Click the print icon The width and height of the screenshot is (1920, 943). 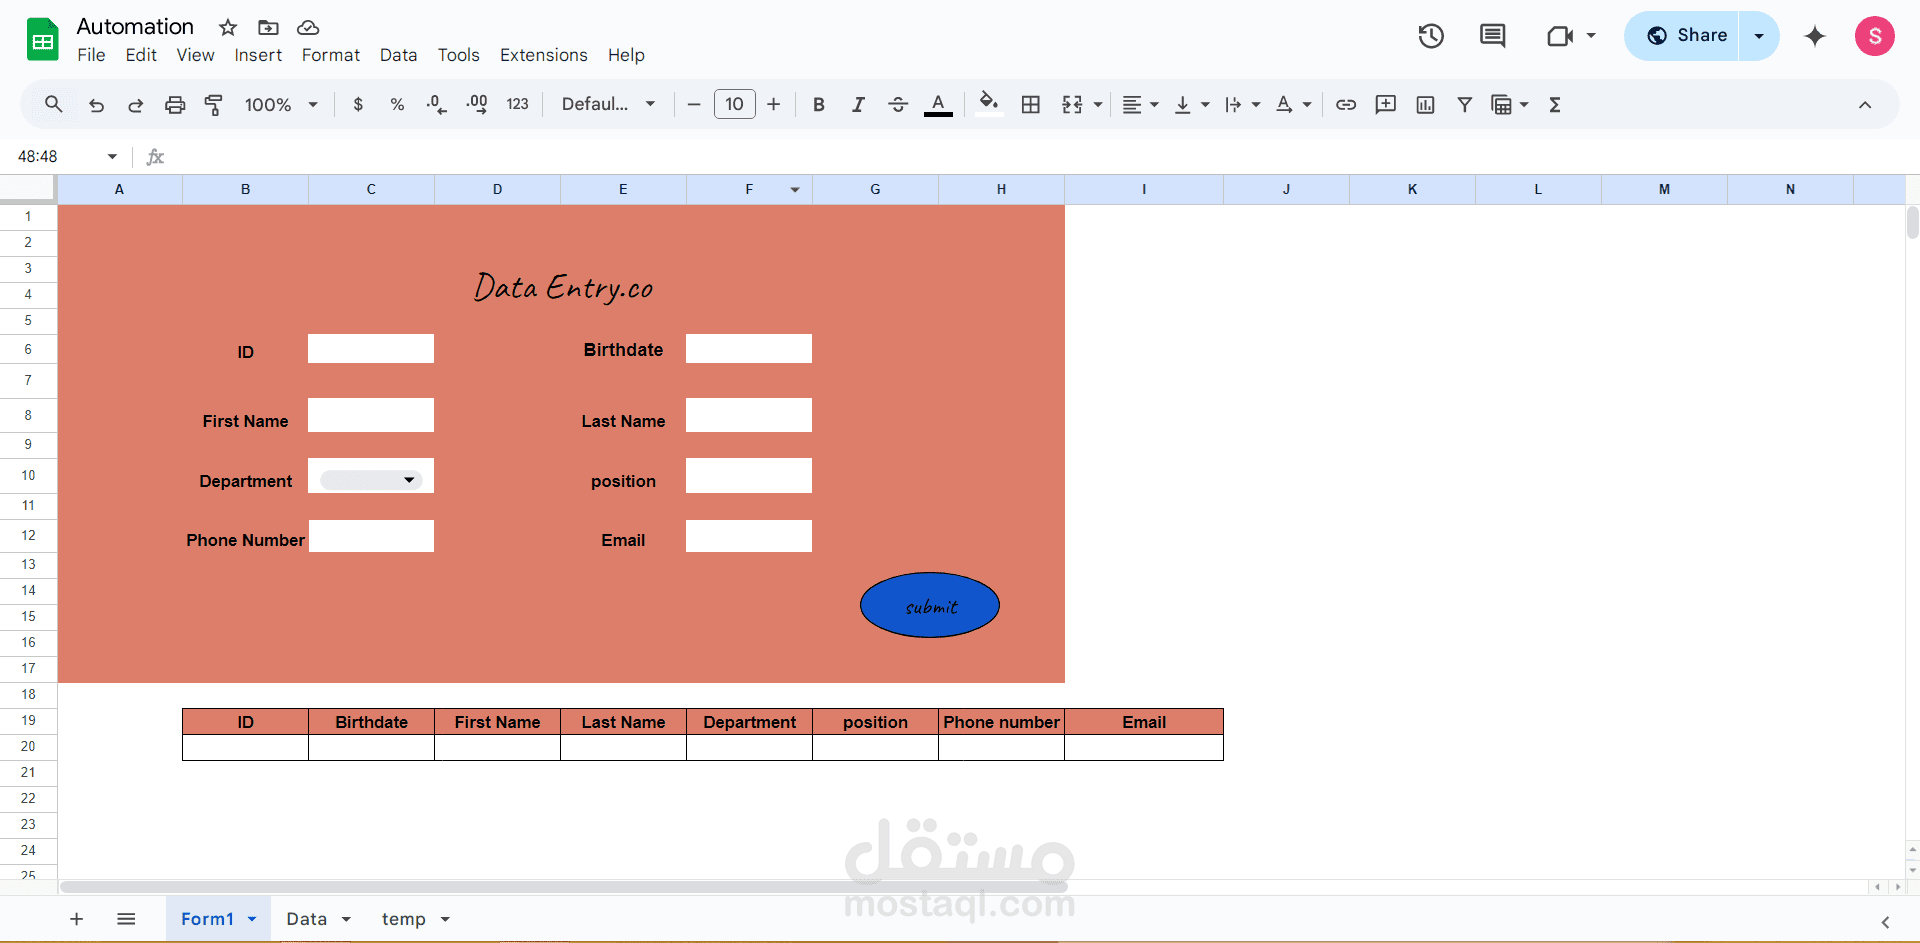(x=175, y=105)
